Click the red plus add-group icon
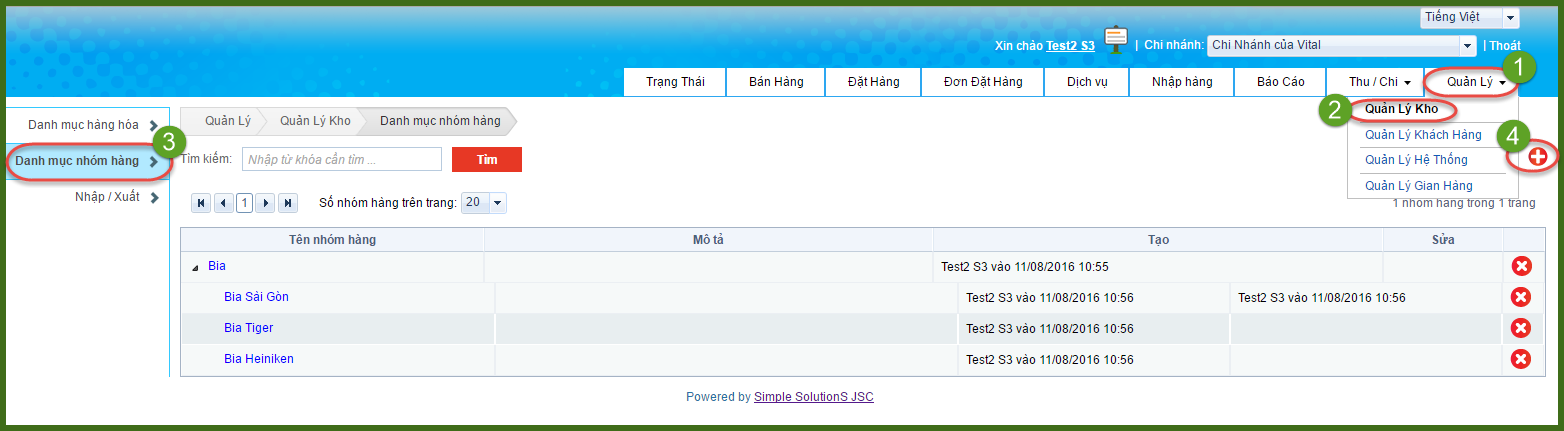The height and width of the screenshot is (431, 1564). tap(1538, 156)
